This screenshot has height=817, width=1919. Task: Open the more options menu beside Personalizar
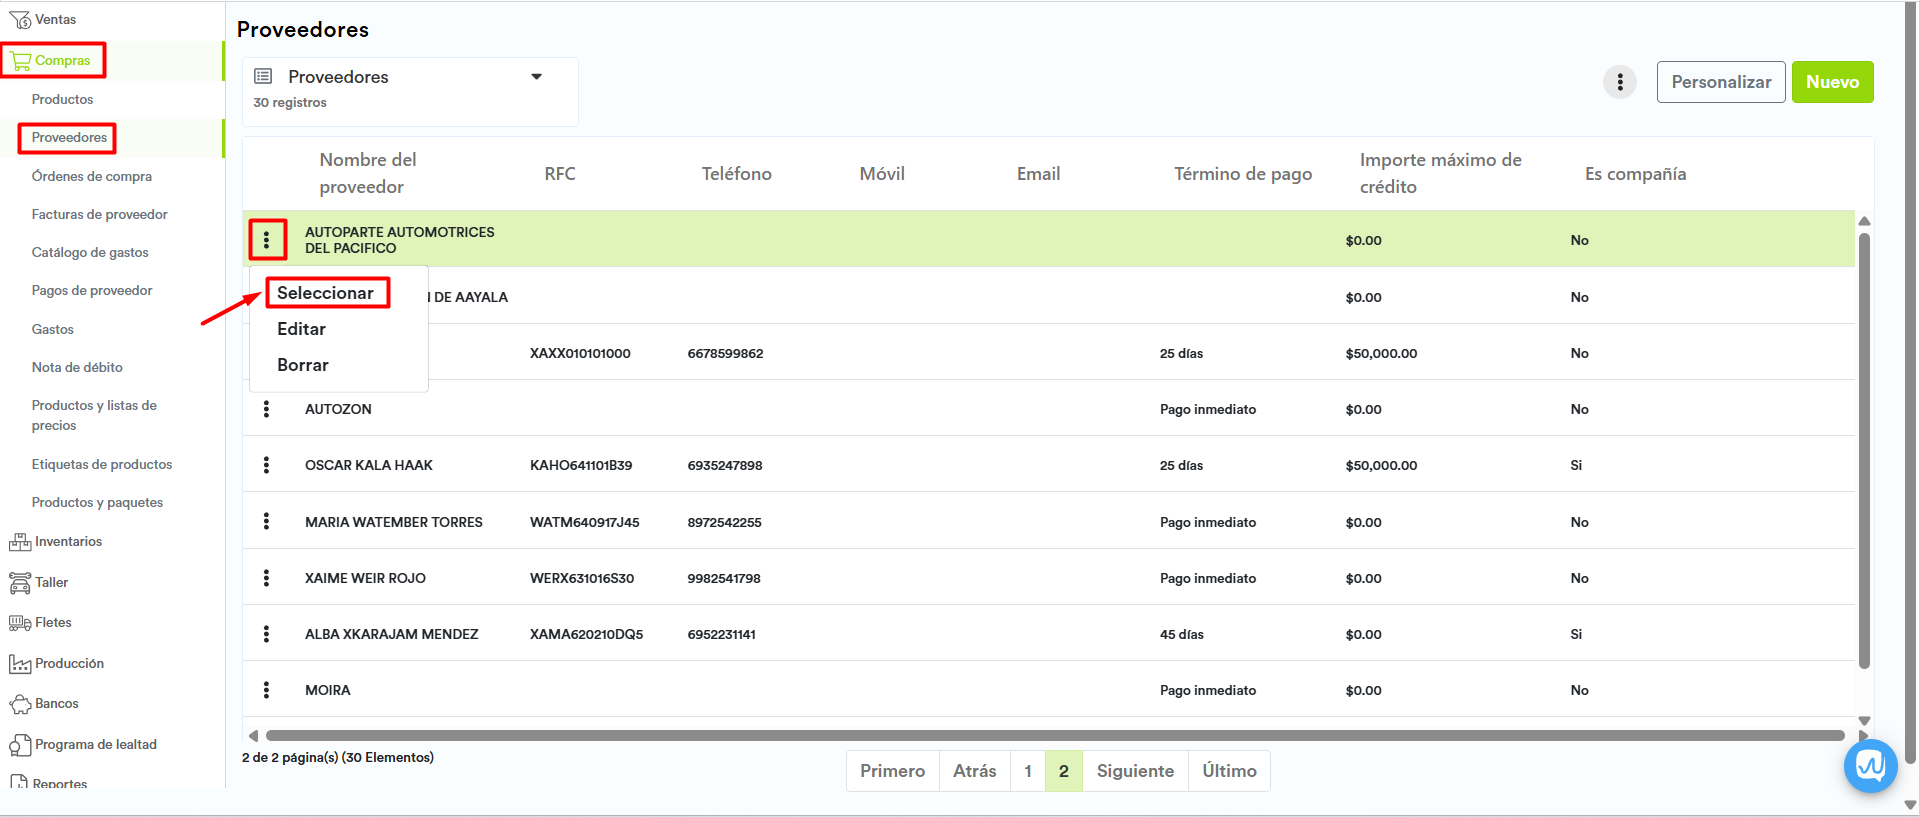1619,82
